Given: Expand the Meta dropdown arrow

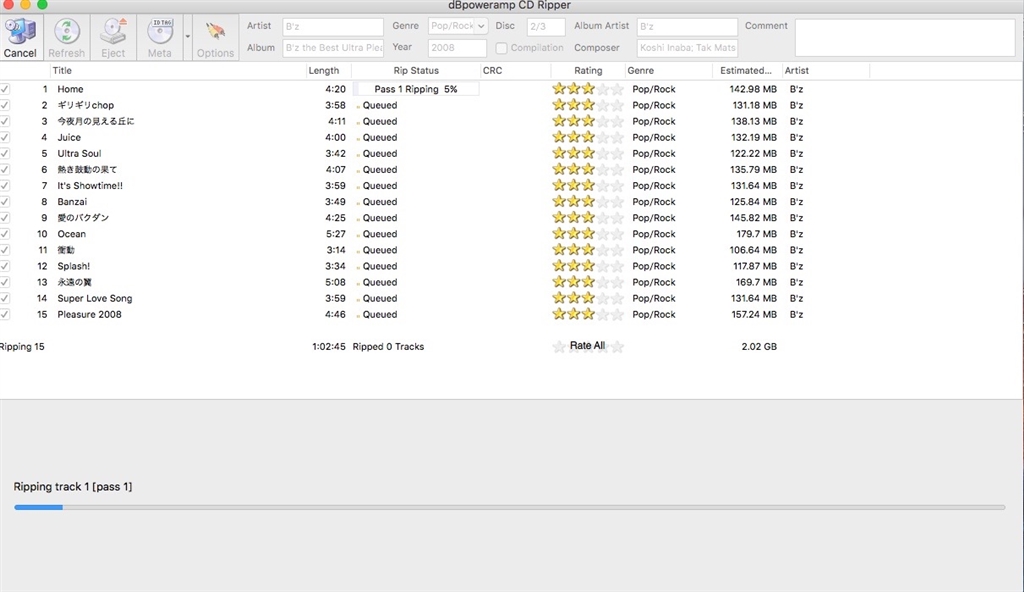Looking at the screenshot, I should 187,37.
